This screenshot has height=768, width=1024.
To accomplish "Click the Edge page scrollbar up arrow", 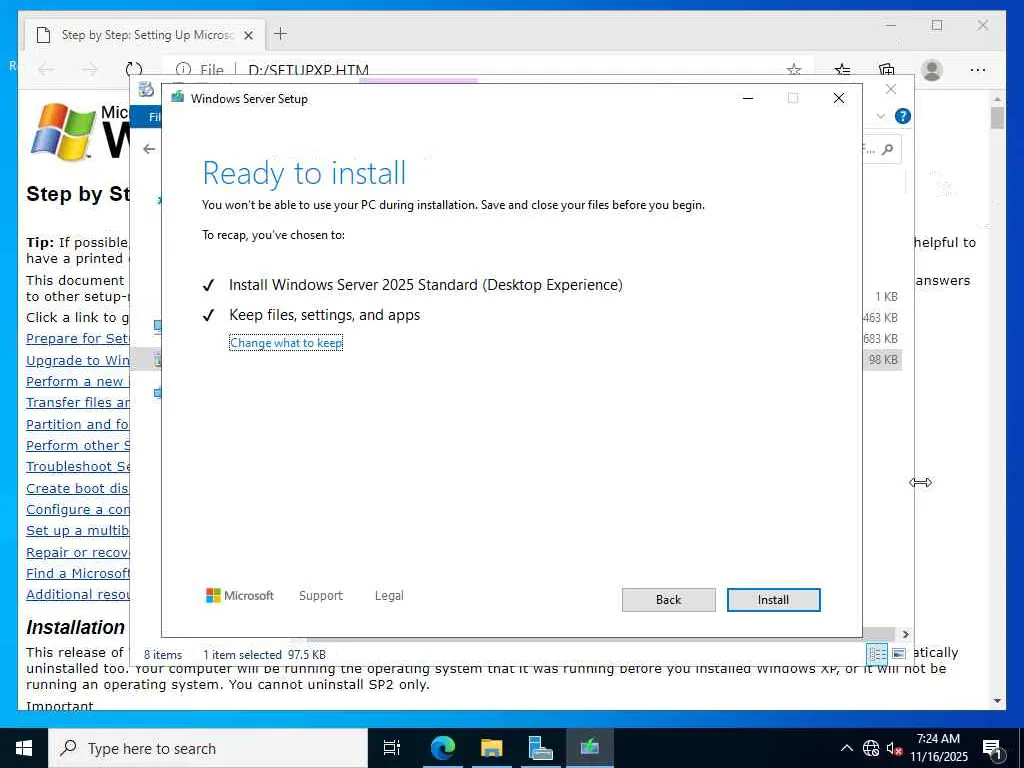I will click(x=997, y=99).
